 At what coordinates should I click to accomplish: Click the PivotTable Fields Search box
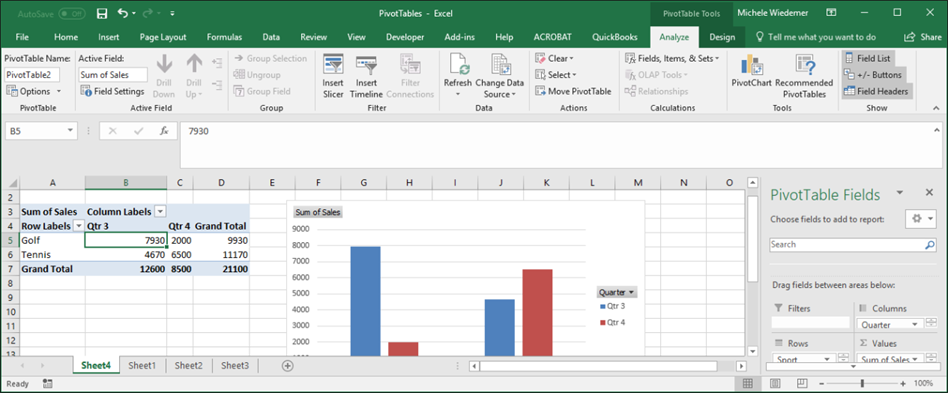pyautogui.click(x=853, y=245)
